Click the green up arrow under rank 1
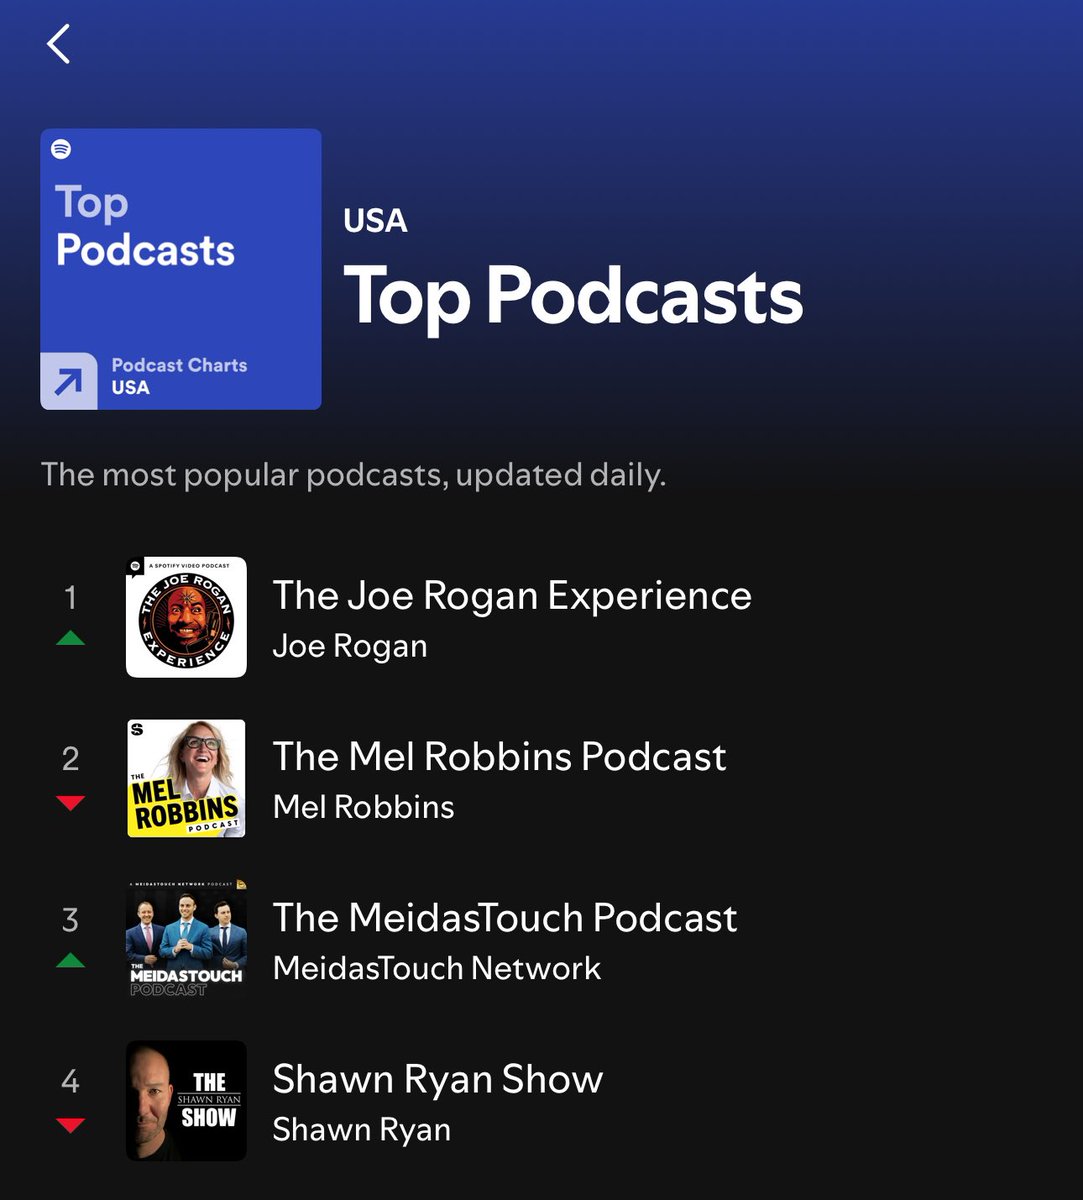 (70, 638)
